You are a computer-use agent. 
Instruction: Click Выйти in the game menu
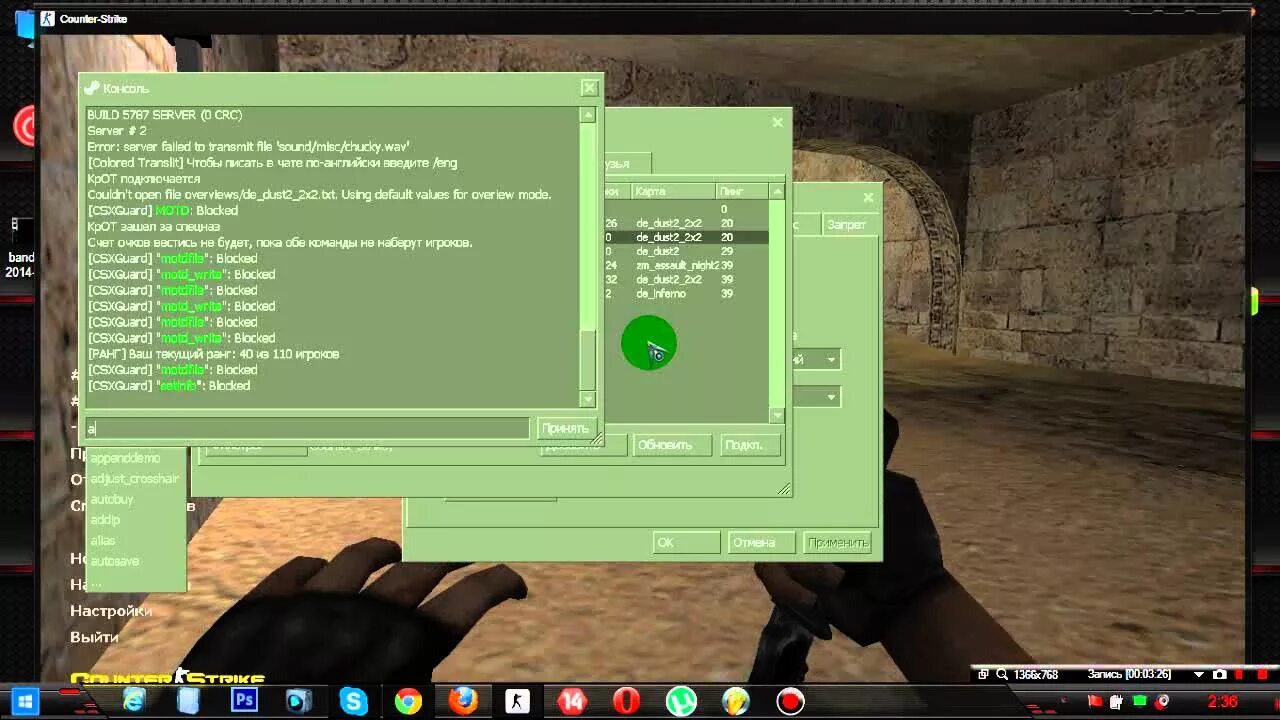pyautogui.click(x=94, y=636)
